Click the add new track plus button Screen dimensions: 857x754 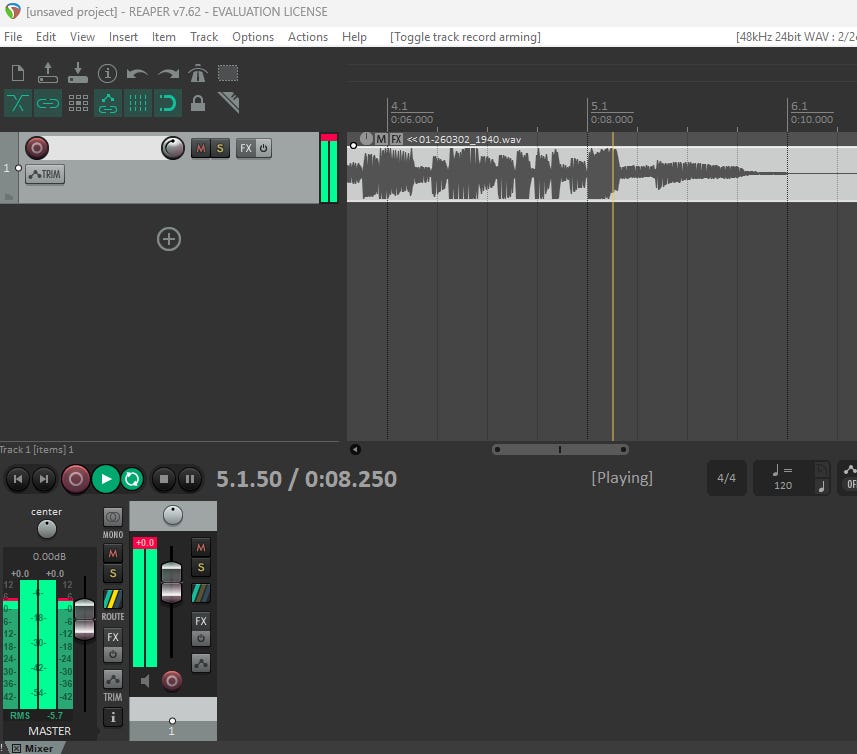point(169,238)
